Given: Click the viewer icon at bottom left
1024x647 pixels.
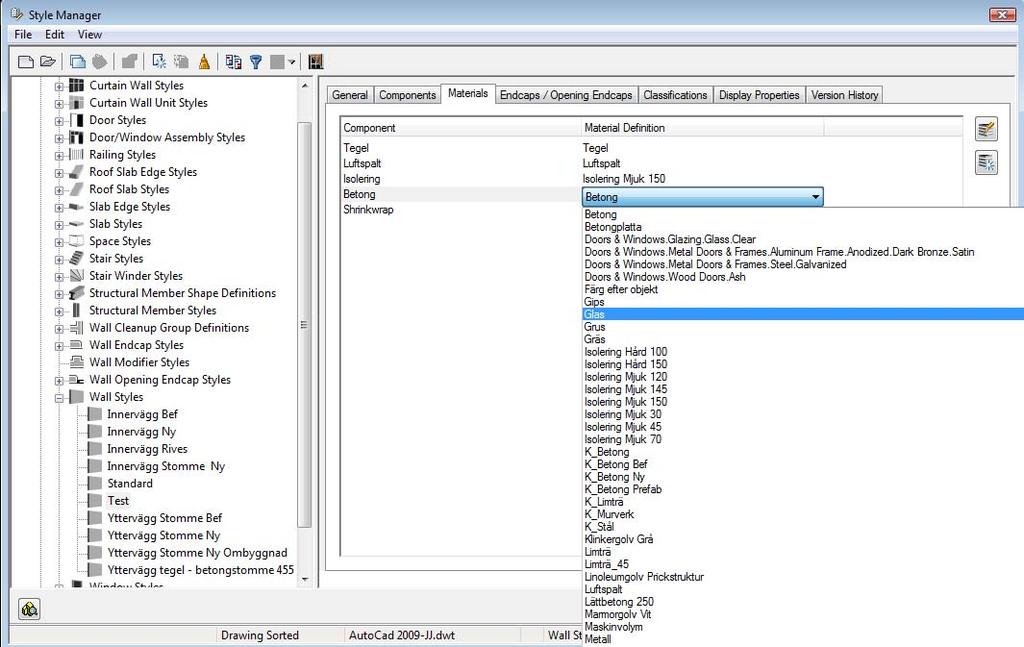Looking at the screenshot, I should 29,609.
